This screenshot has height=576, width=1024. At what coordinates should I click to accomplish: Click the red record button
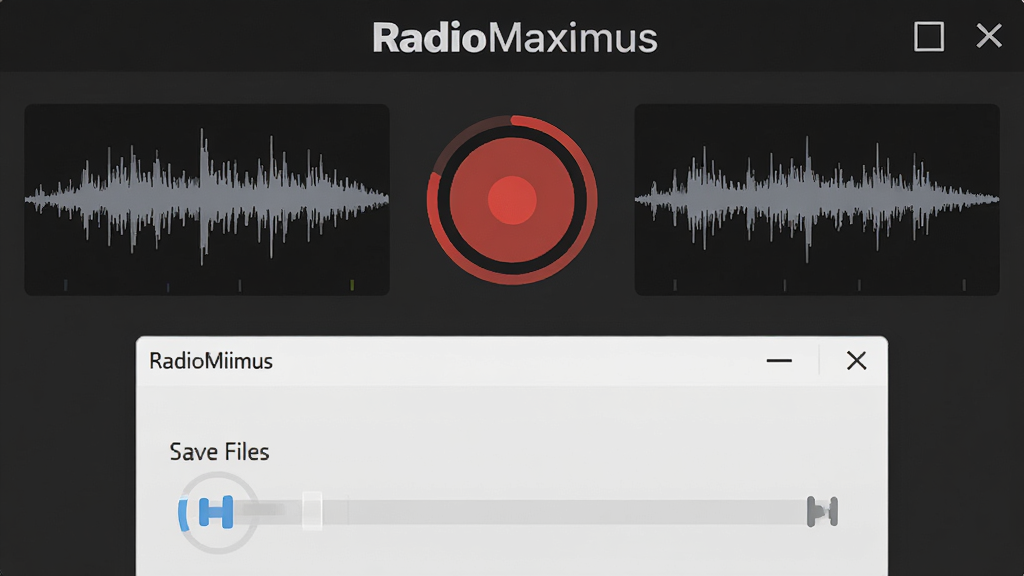[512, 200]
